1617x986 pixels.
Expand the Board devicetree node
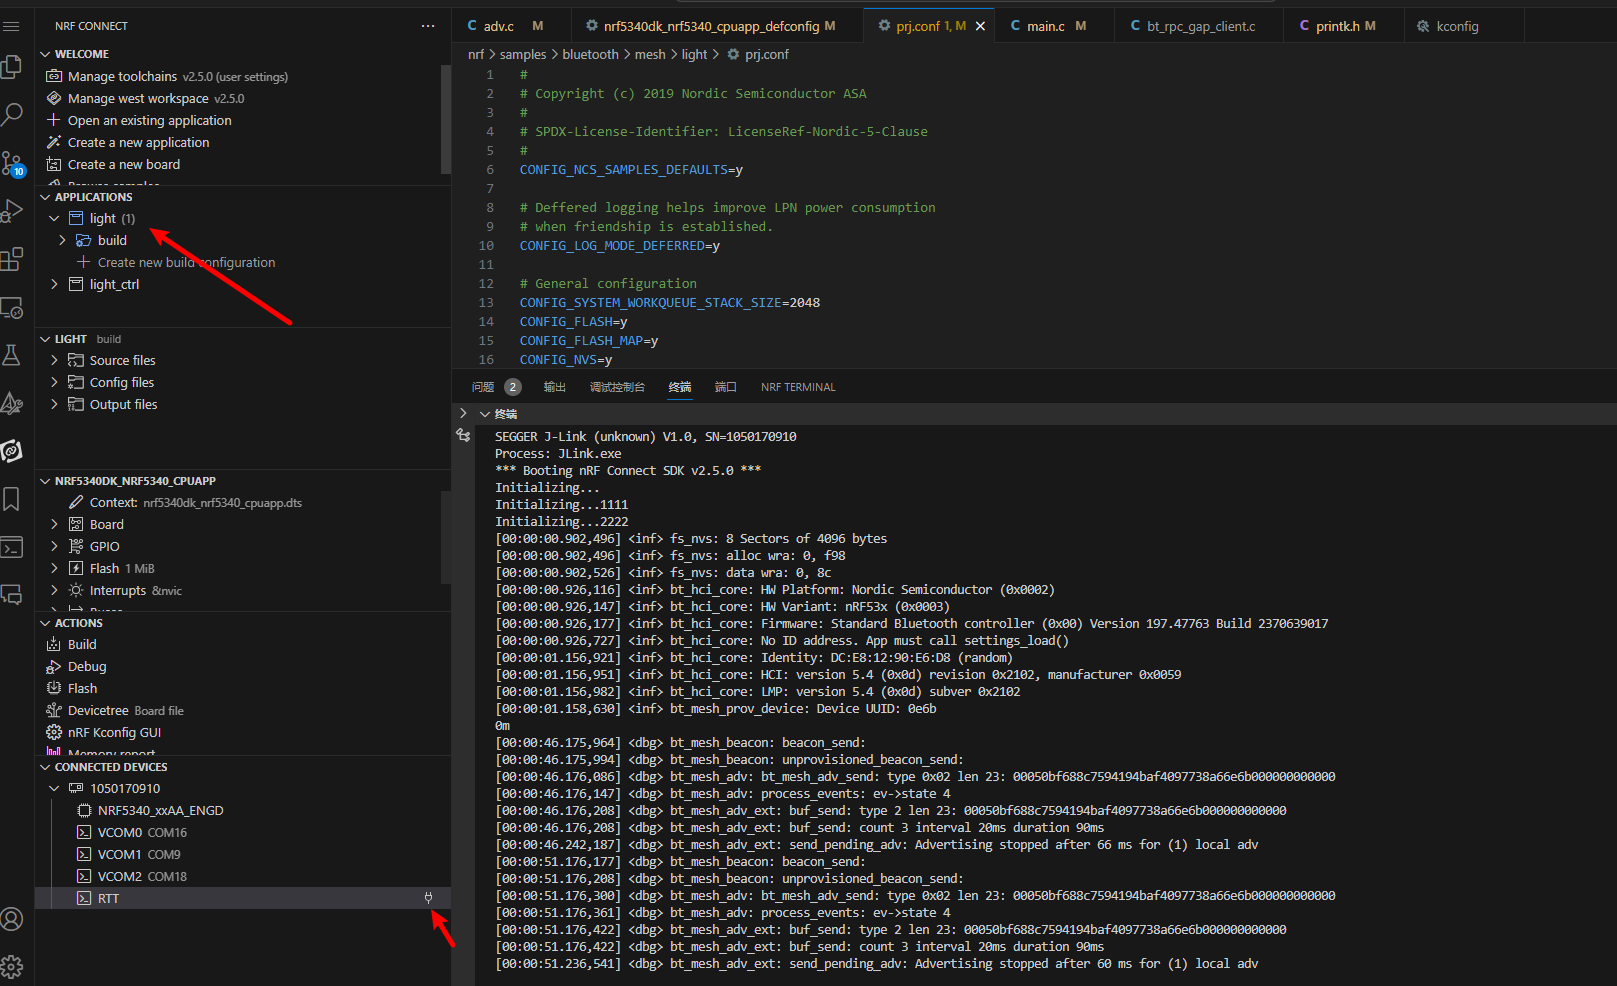pos(54,524)
